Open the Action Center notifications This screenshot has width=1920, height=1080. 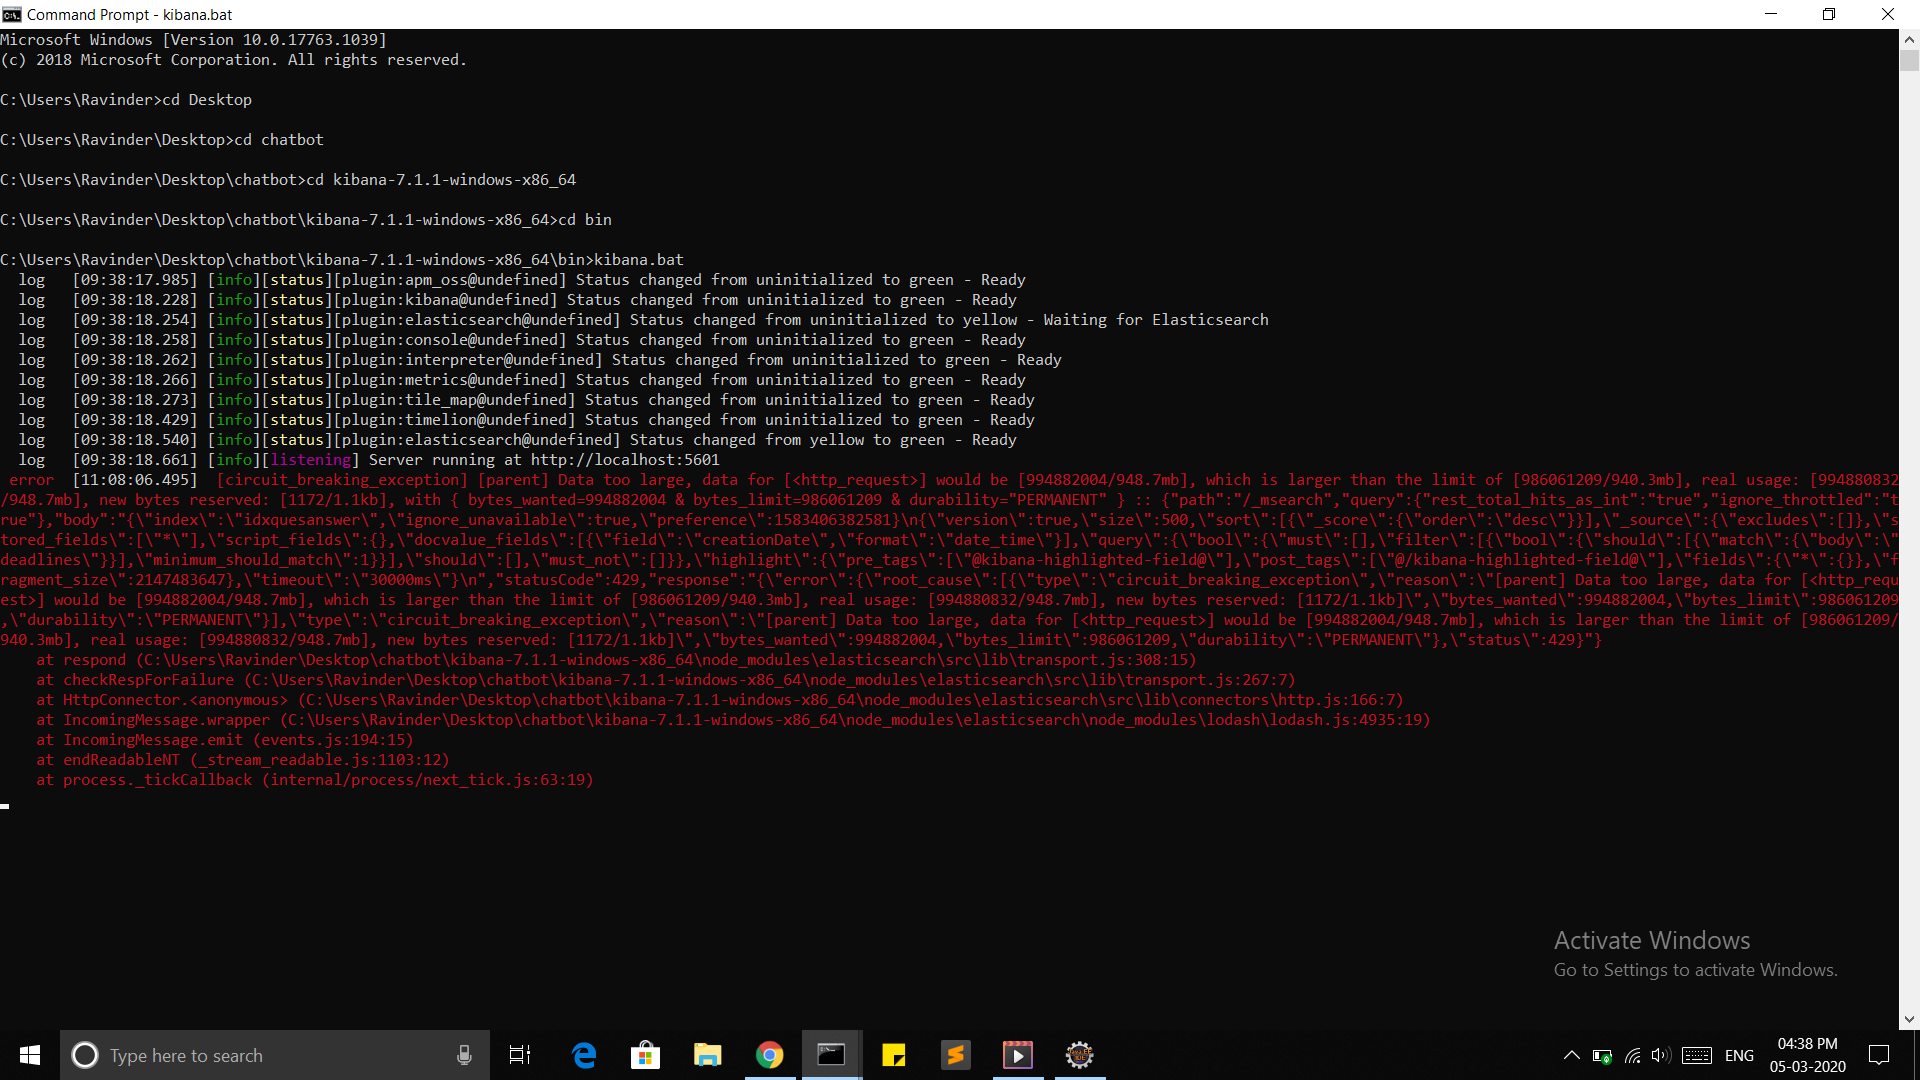click(x=1879, y=1055)
